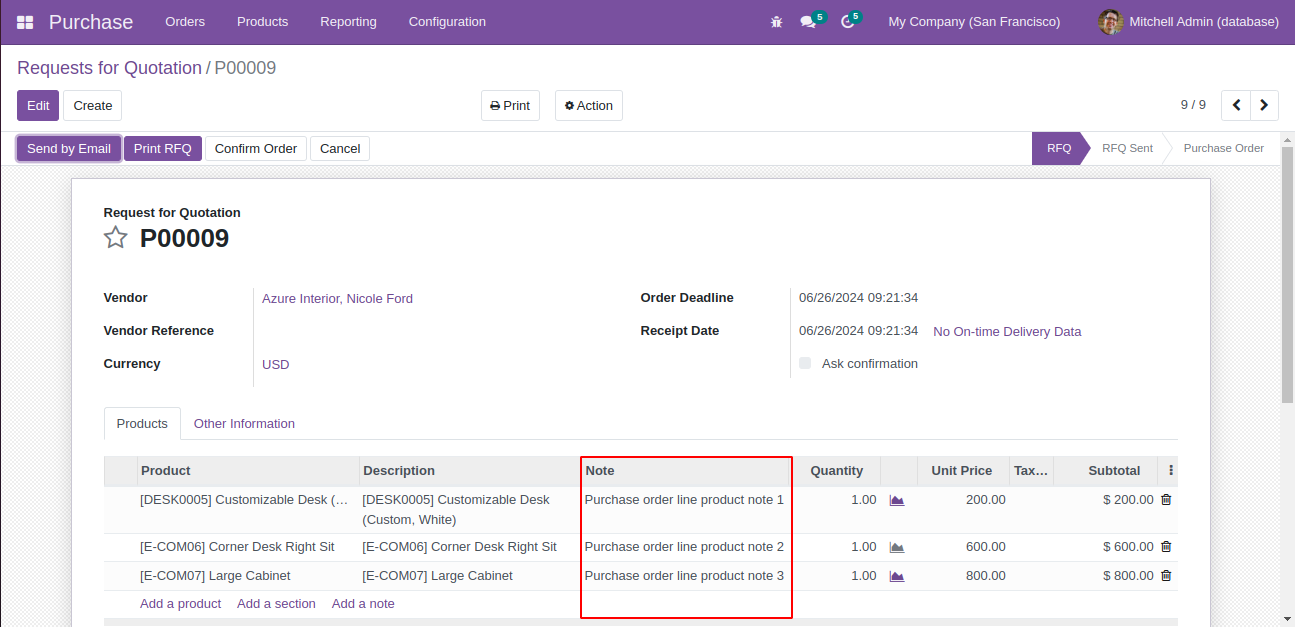Open forecast chart icon for Customizable Desk
1295x627 pixels.
[x=897, y=500]
